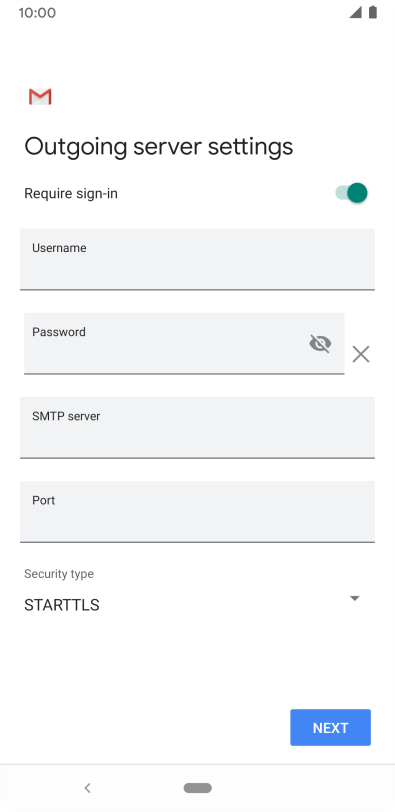
Task: Focus the Username input field
Action: [197, 259]
